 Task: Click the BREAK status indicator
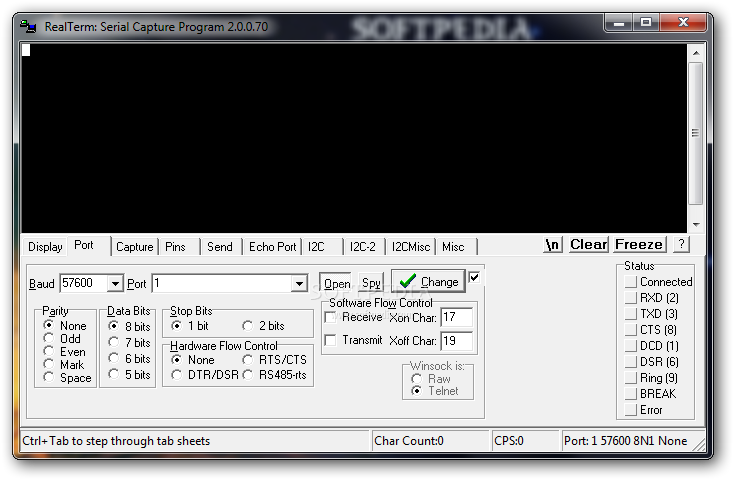pos(631,393)
